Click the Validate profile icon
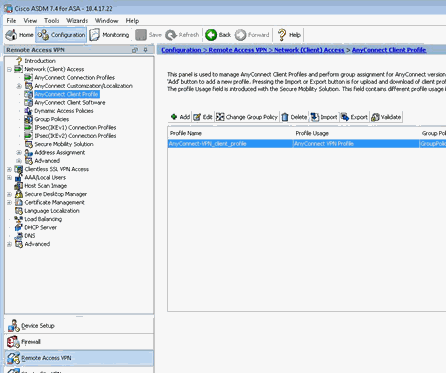Screen dimensions: 446x373 coord(375,117)
